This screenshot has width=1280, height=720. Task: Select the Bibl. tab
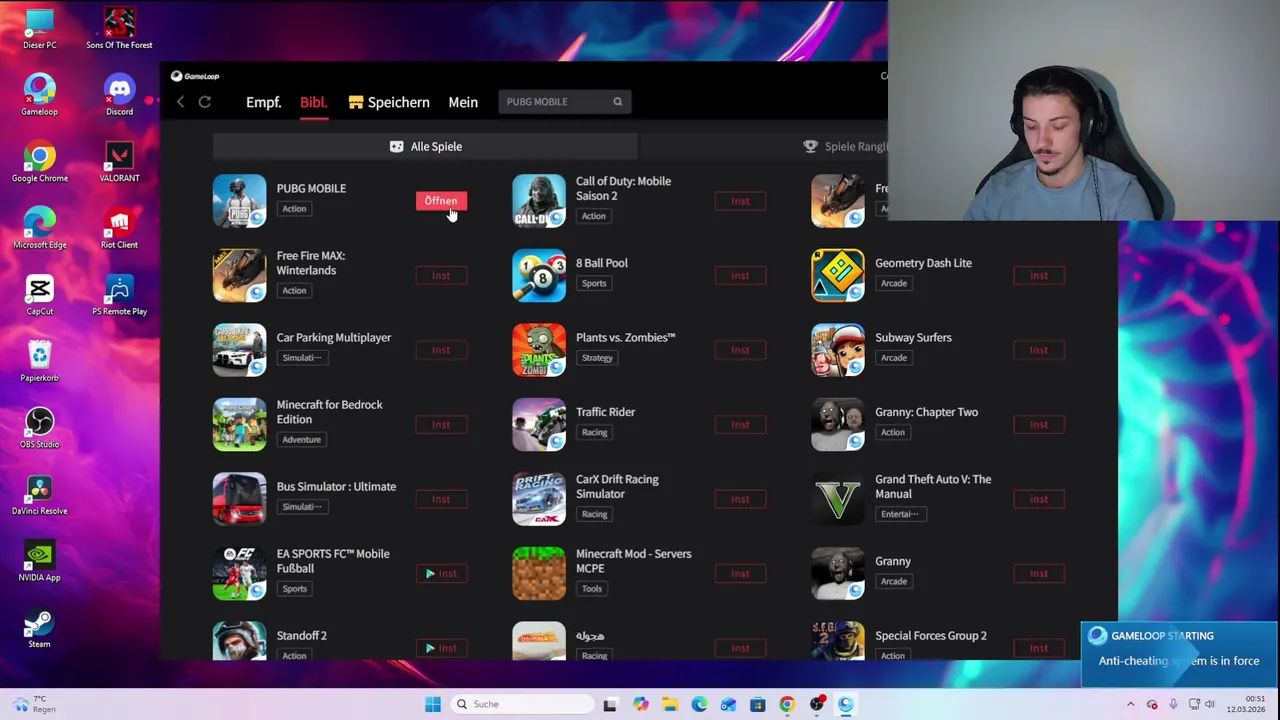[313, 102]
